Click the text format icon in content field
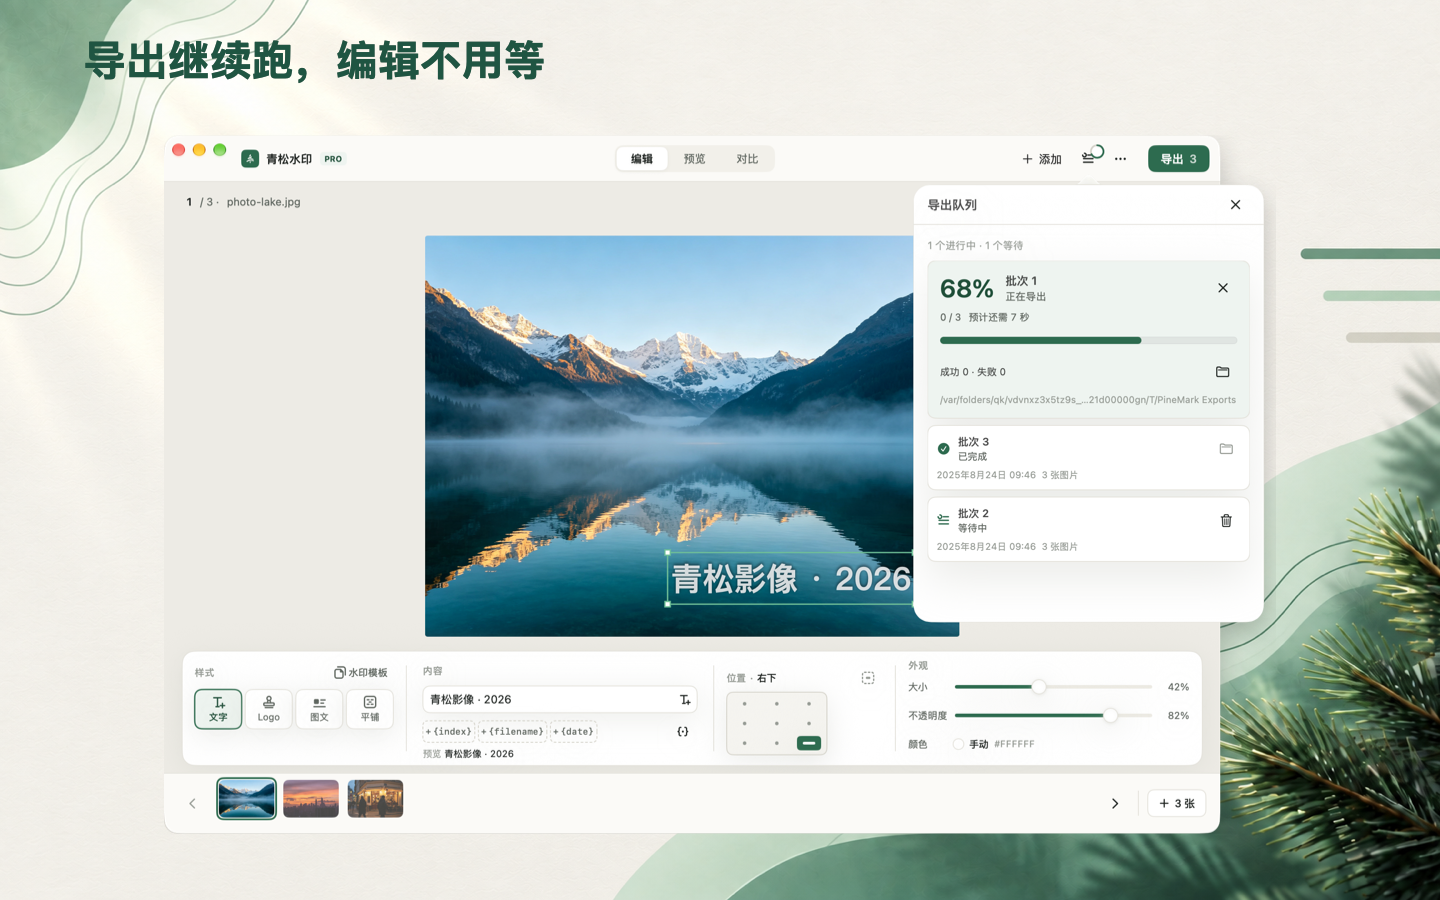This screenshot has height=900, width=1440. (x=685, y=700)
